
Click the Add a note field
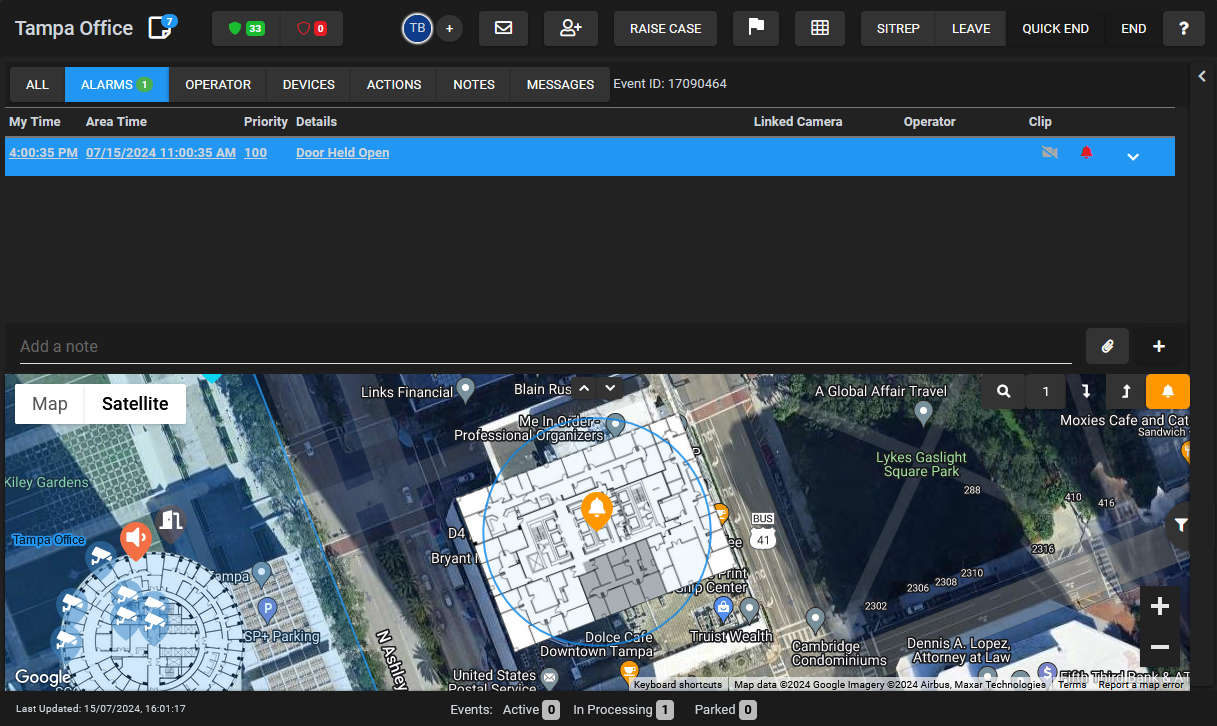click(x=546, y=346)
